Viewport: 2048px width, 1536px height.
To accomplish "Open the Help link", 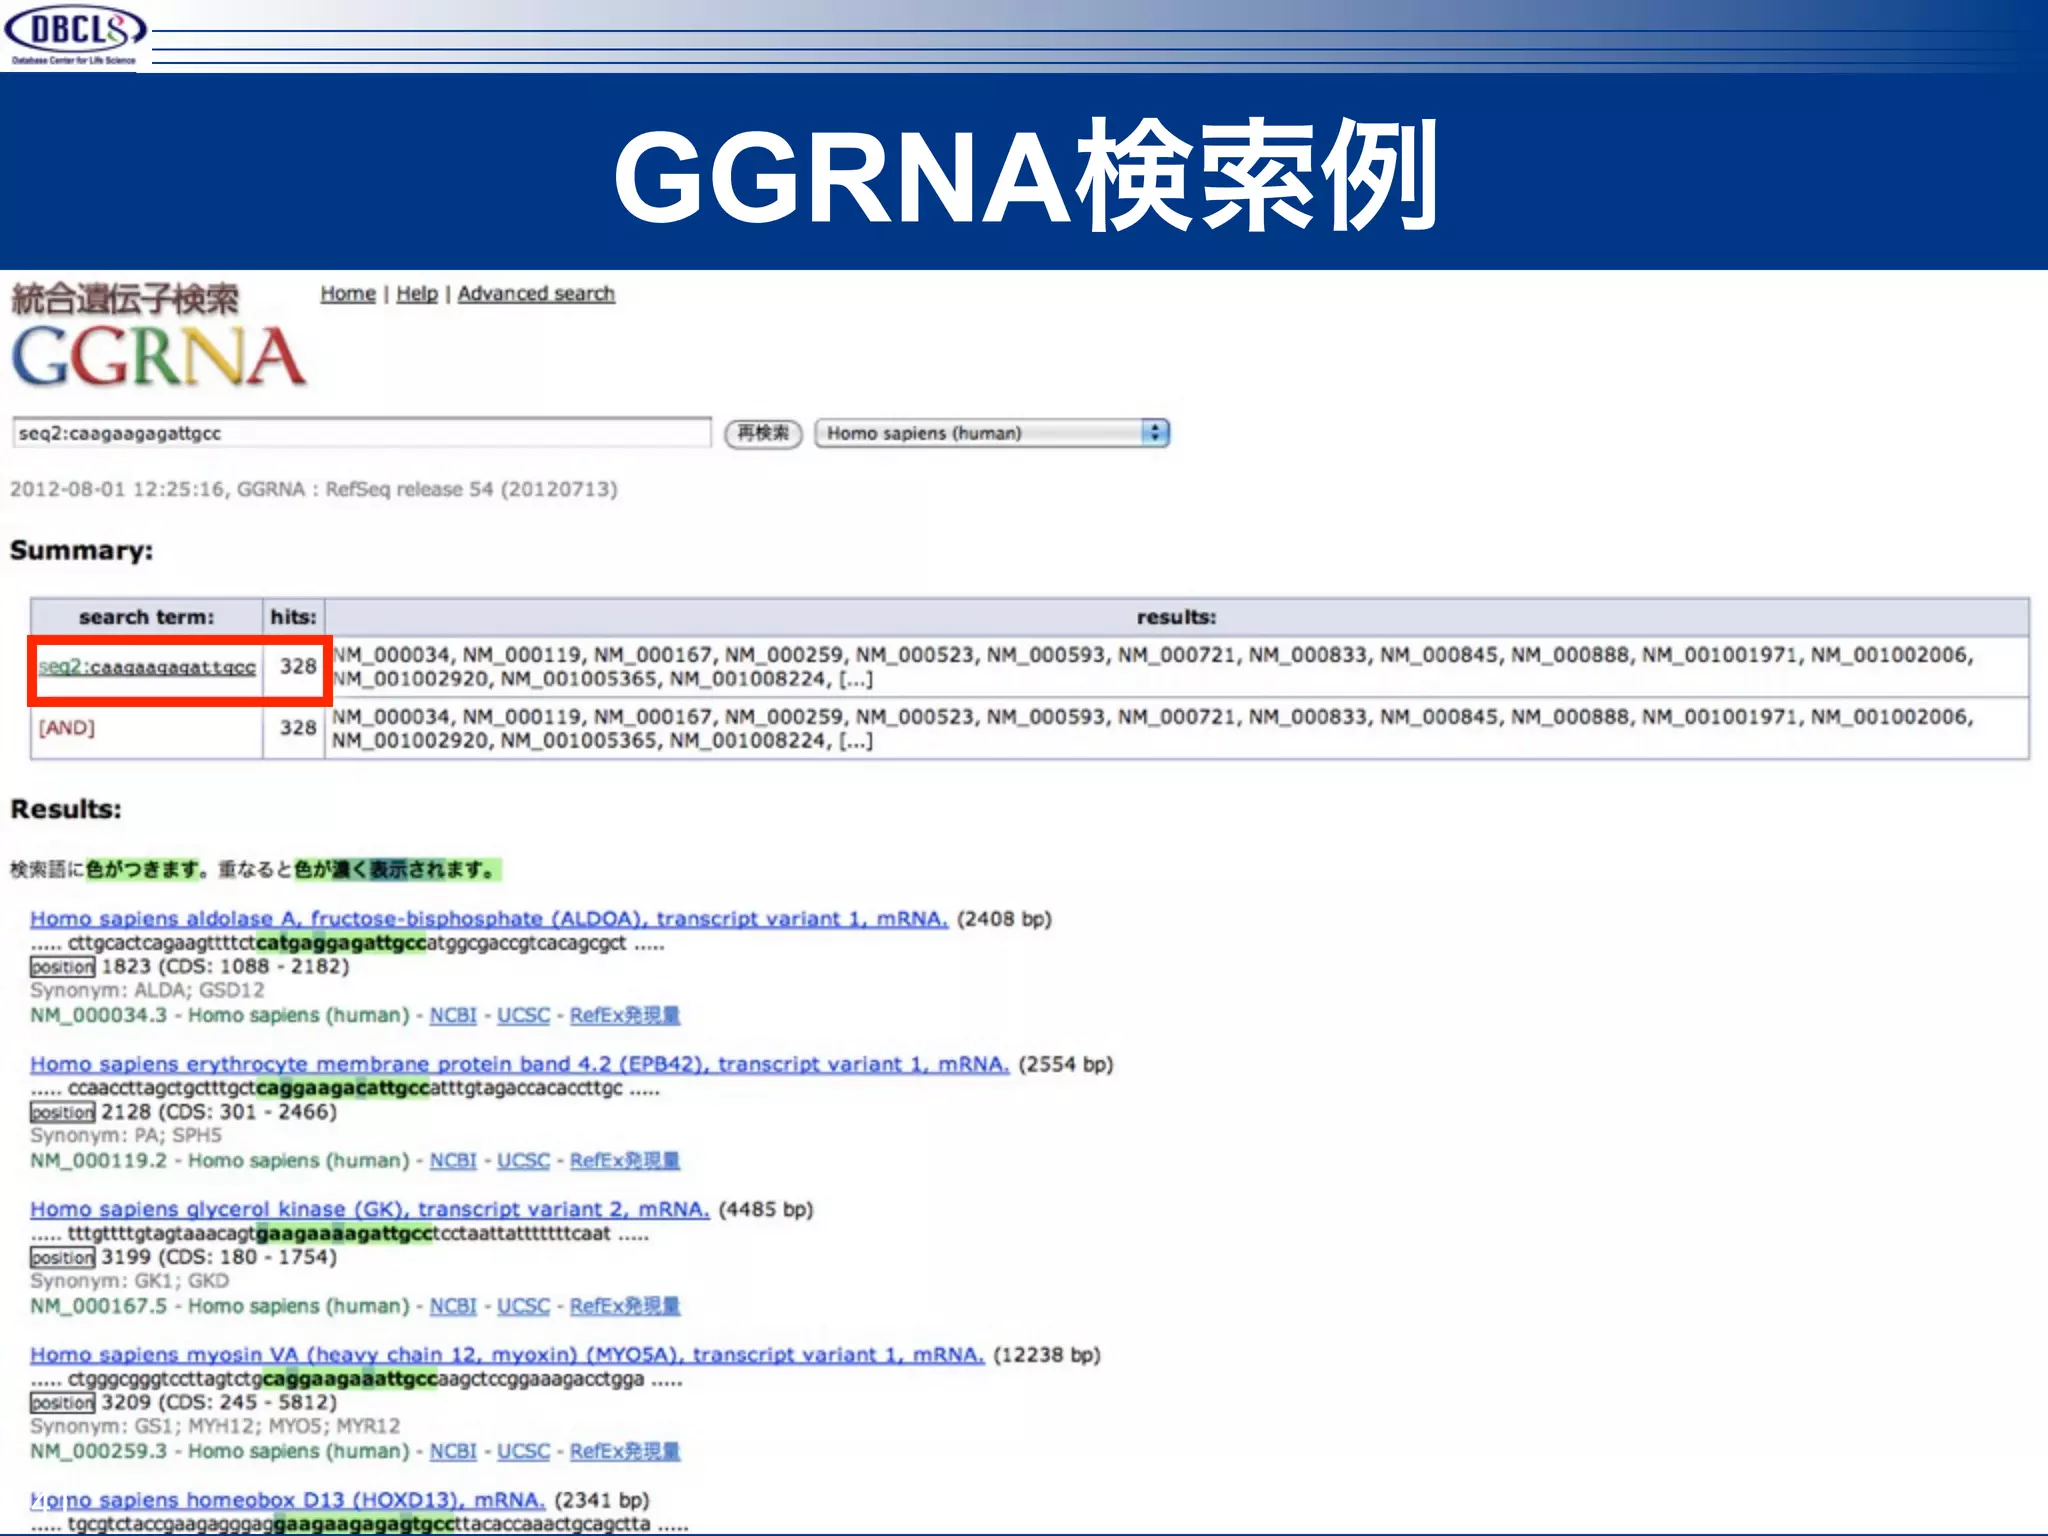I will click(417, 294).
